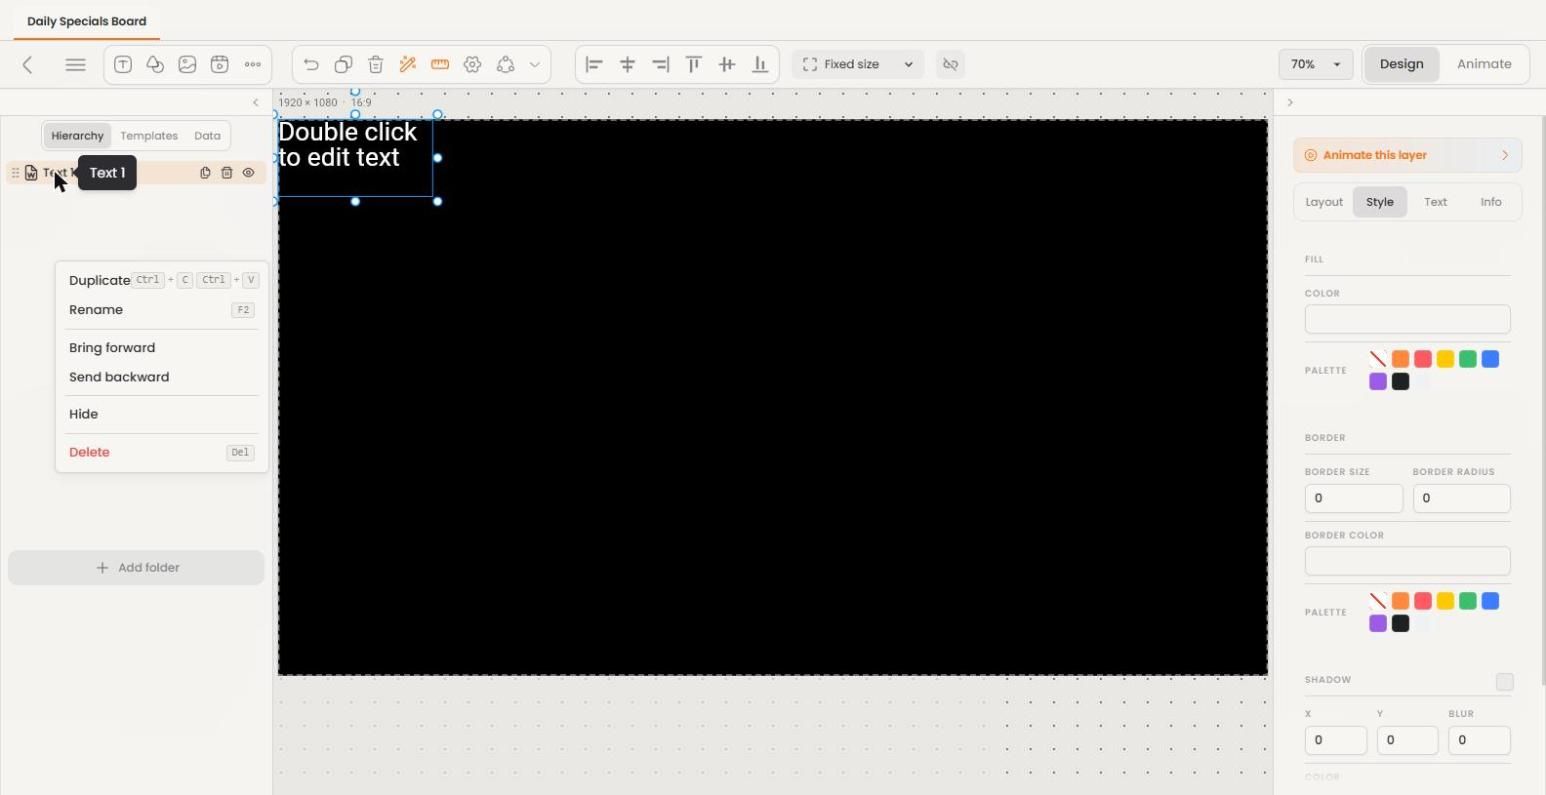Image resolution: width=1546 pixels, height=795 pixels.
Task: Click the group/components triangle icon
Action: coord(505,64)
